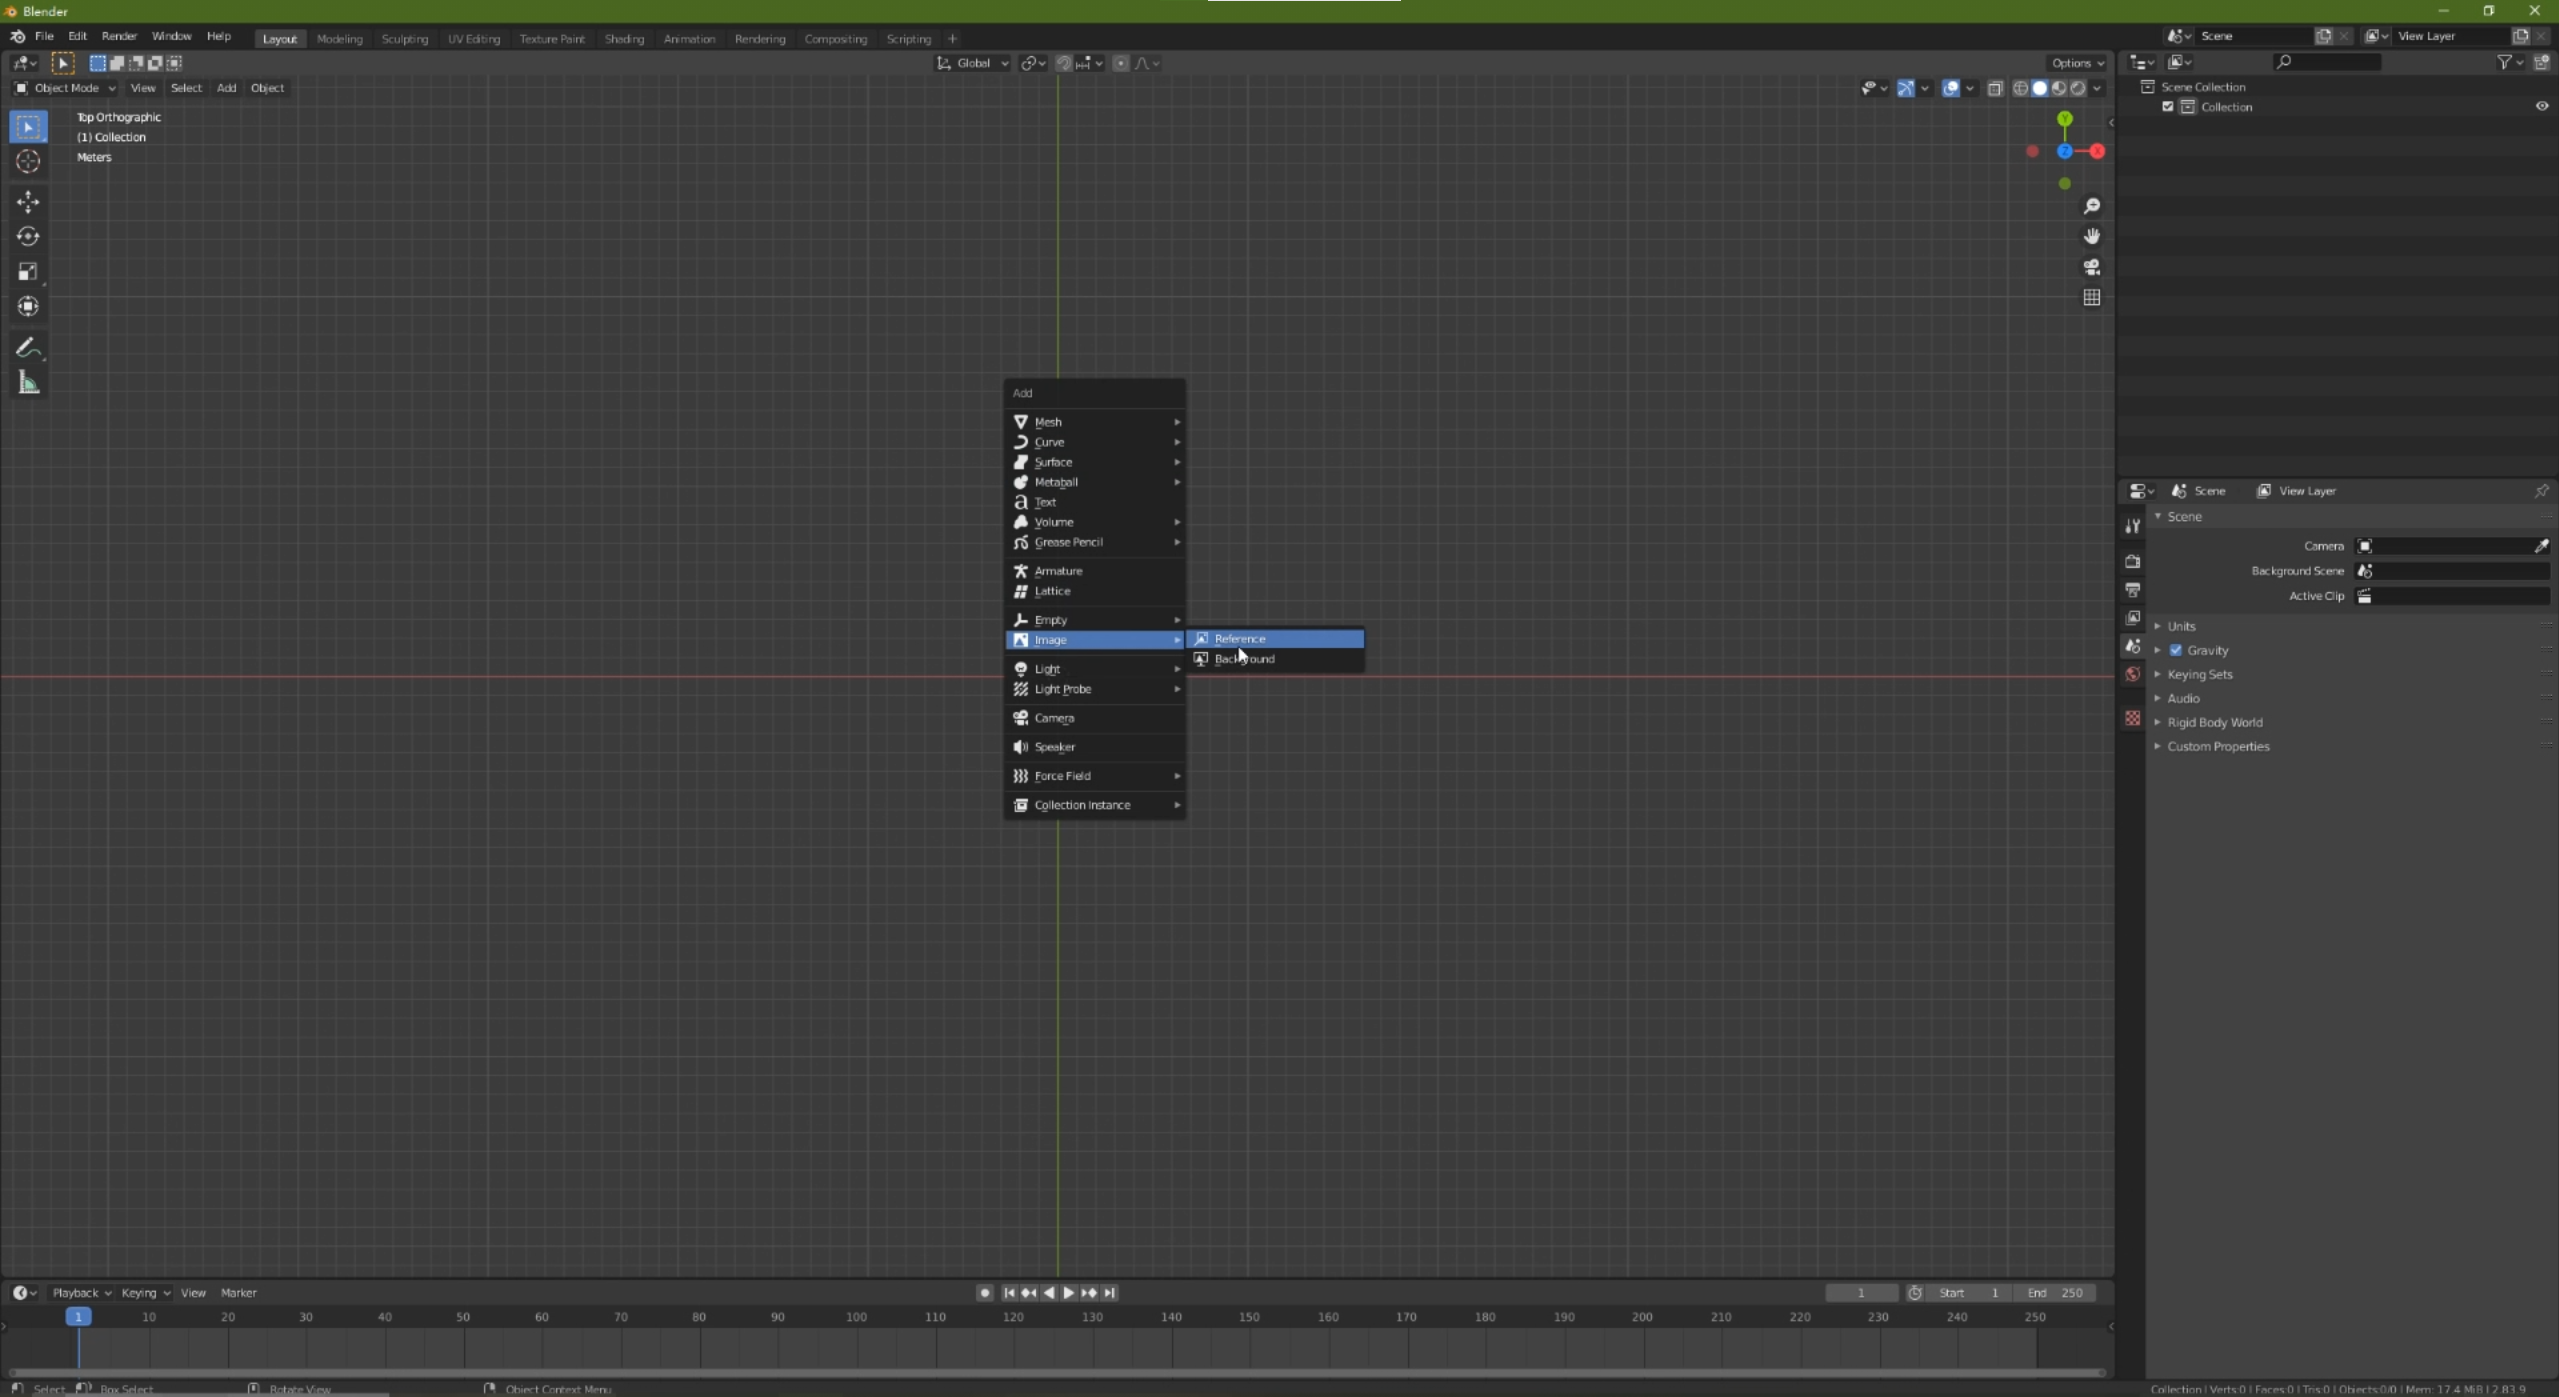Select the Annotate pencil tool
Screen dimensions: 2559x1397
(28, 348)
